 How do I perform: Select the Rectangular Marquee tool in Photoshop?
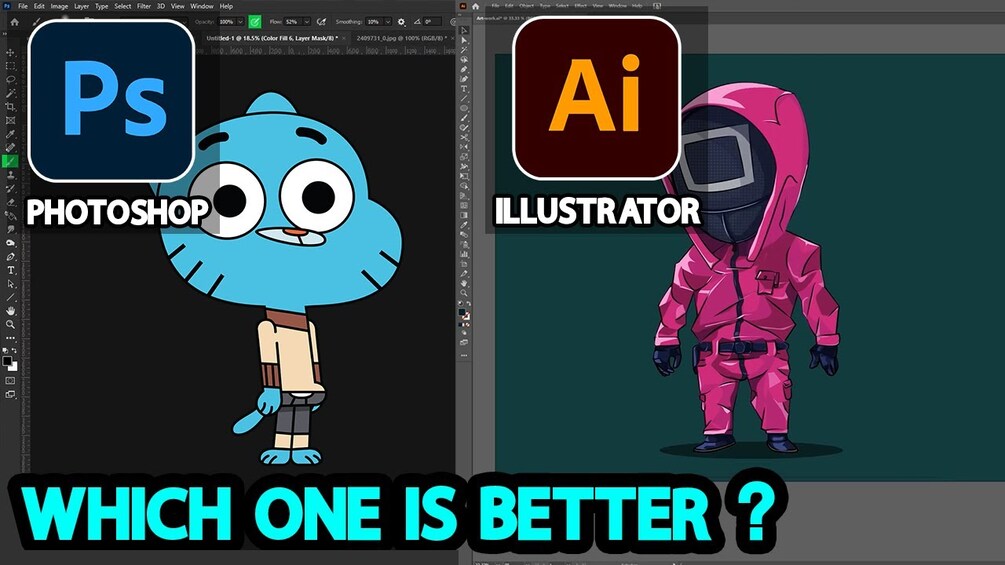click(x=10, y=65)
